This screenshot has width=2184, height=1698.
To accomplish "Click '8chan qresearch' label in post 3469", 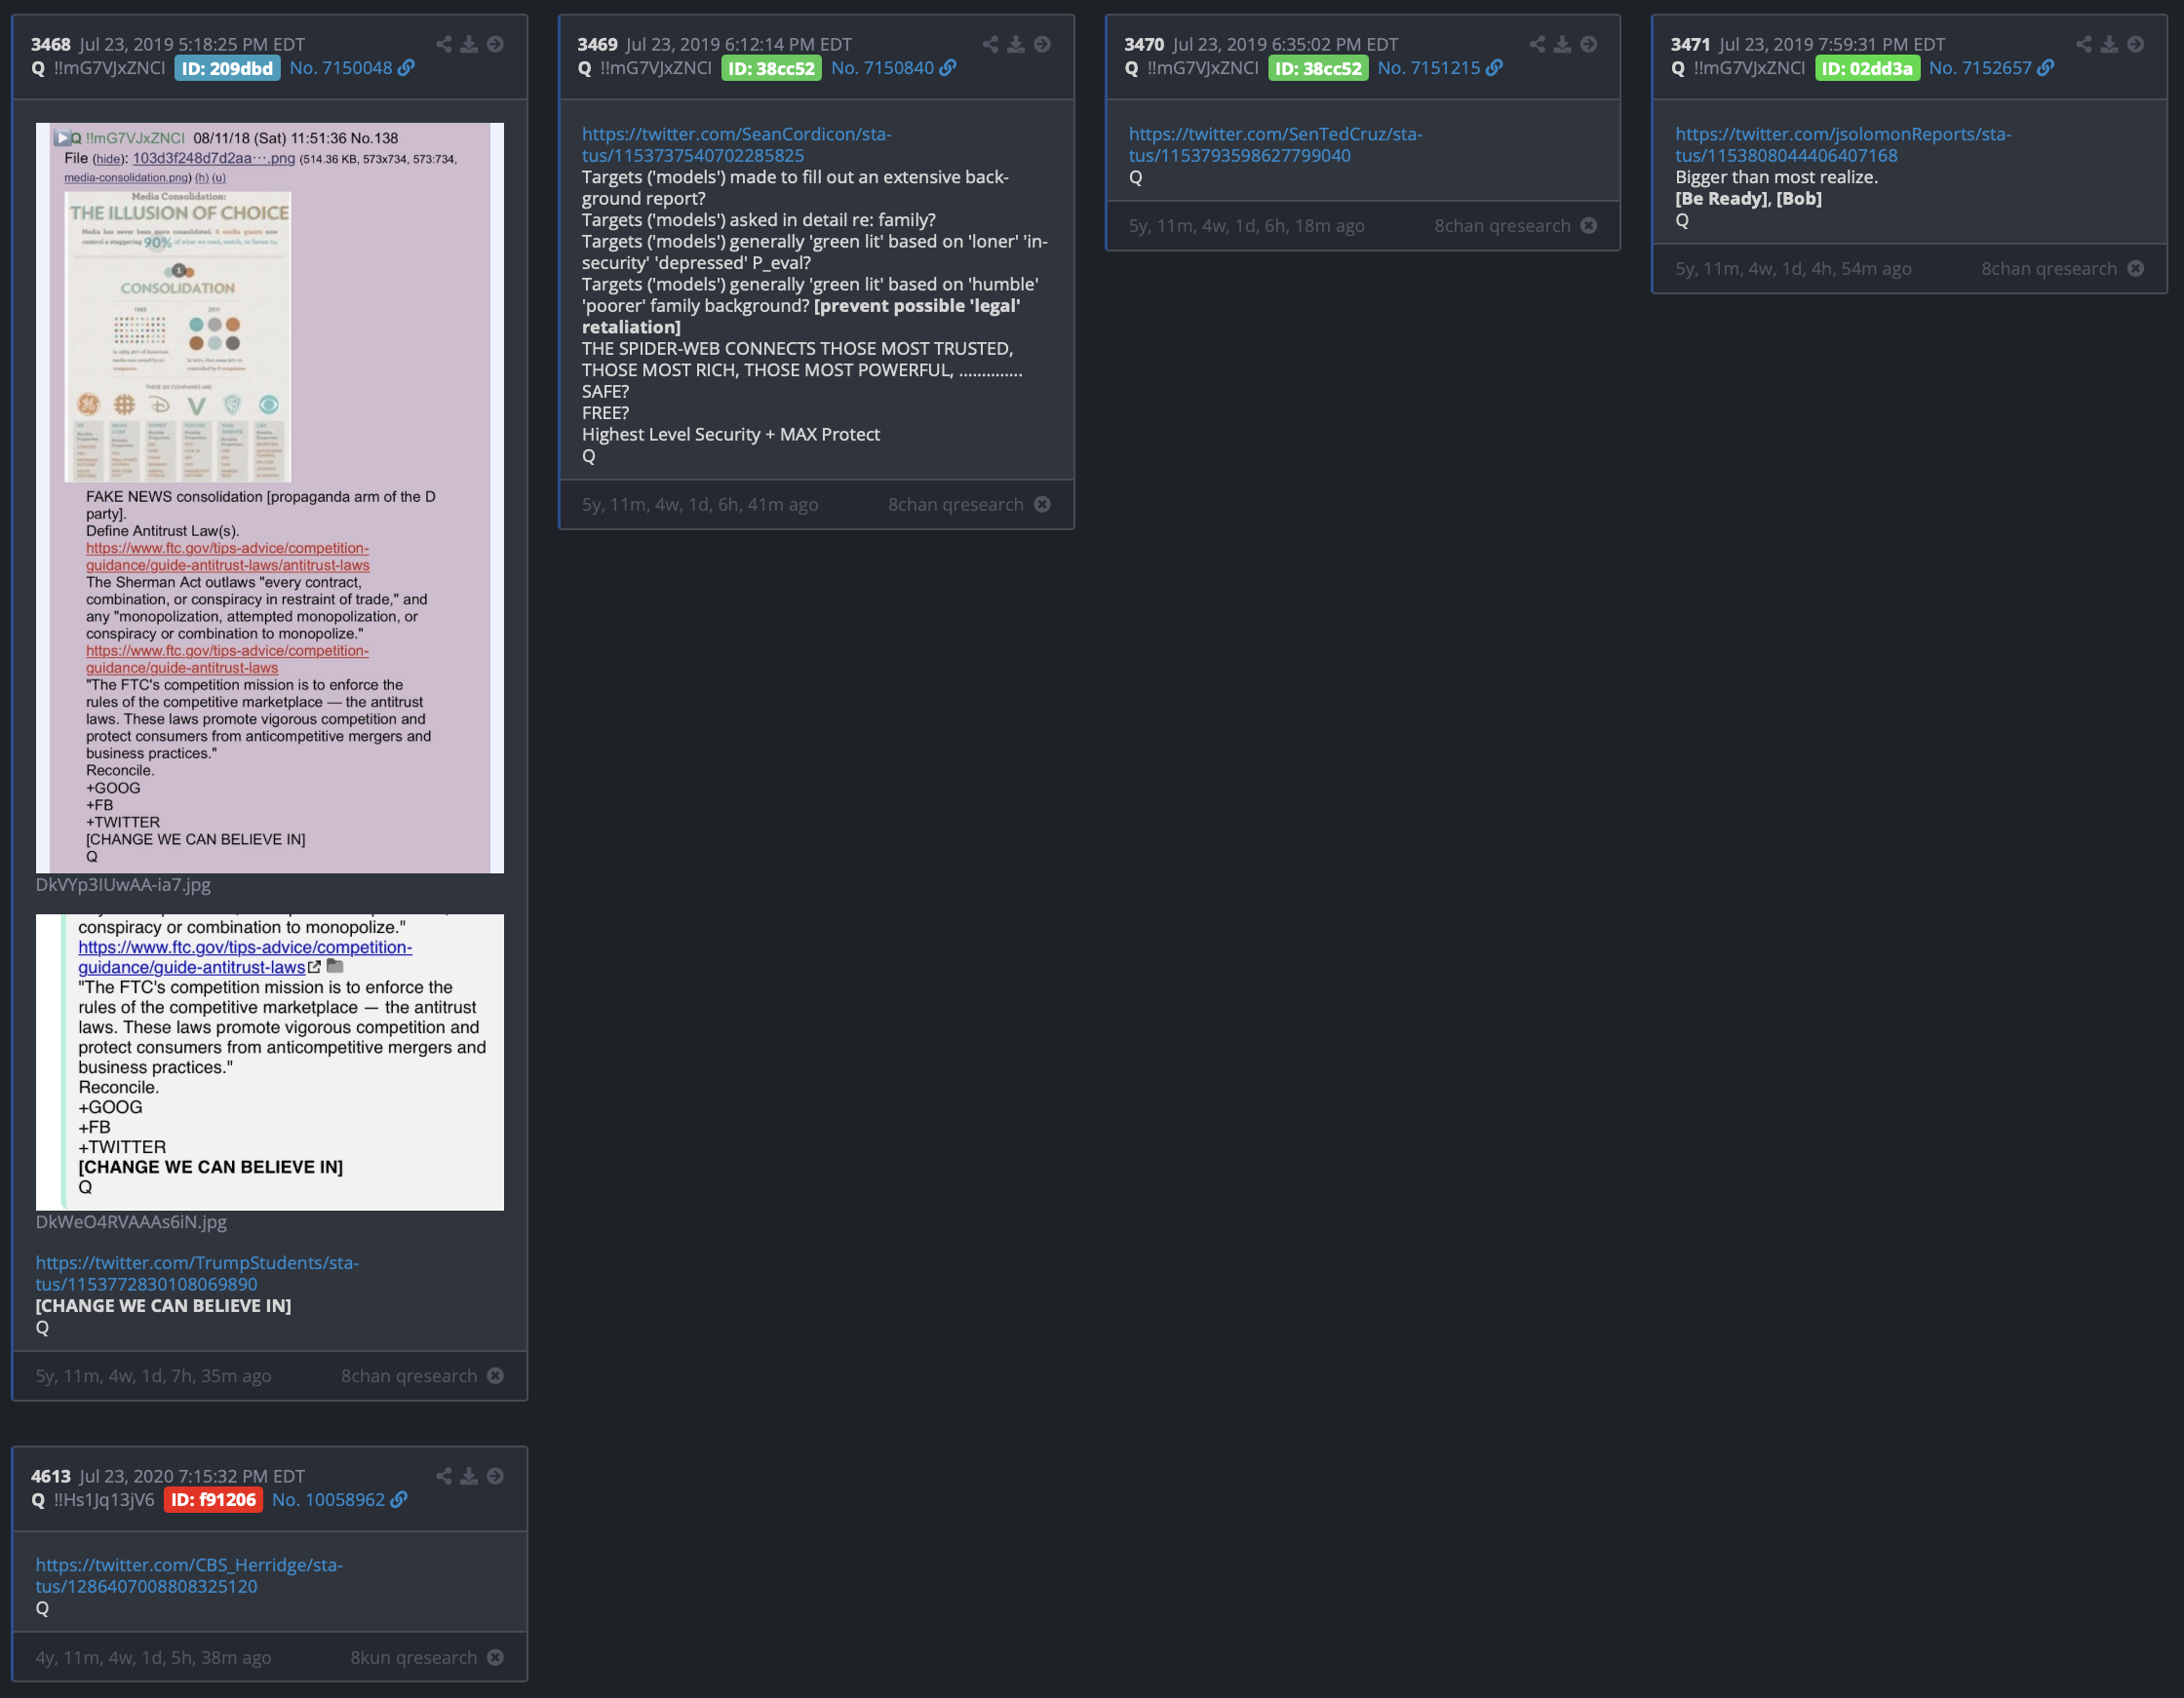I will pos(956,504).
